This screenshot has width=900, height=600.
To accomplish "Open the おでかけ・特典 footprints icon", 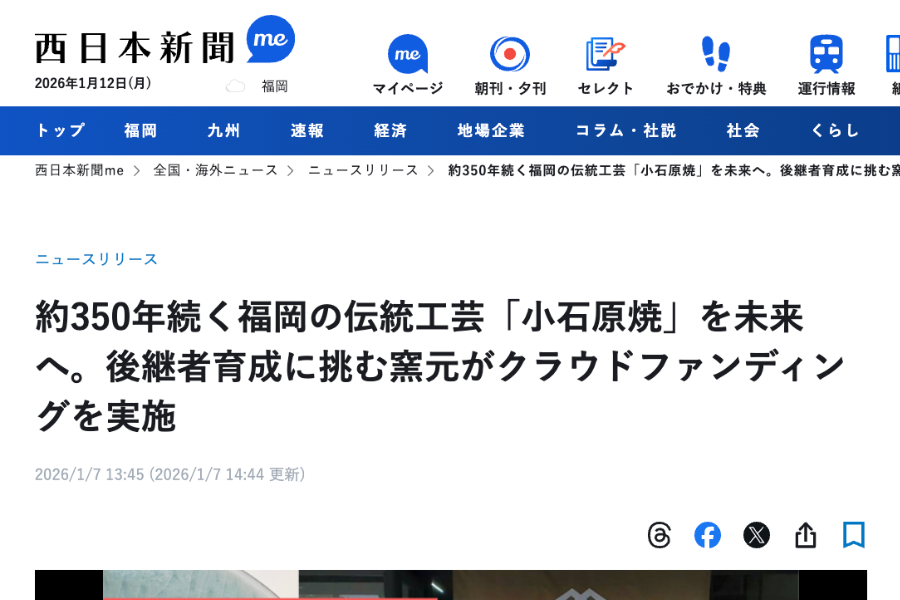I will [x=716, y=53].
